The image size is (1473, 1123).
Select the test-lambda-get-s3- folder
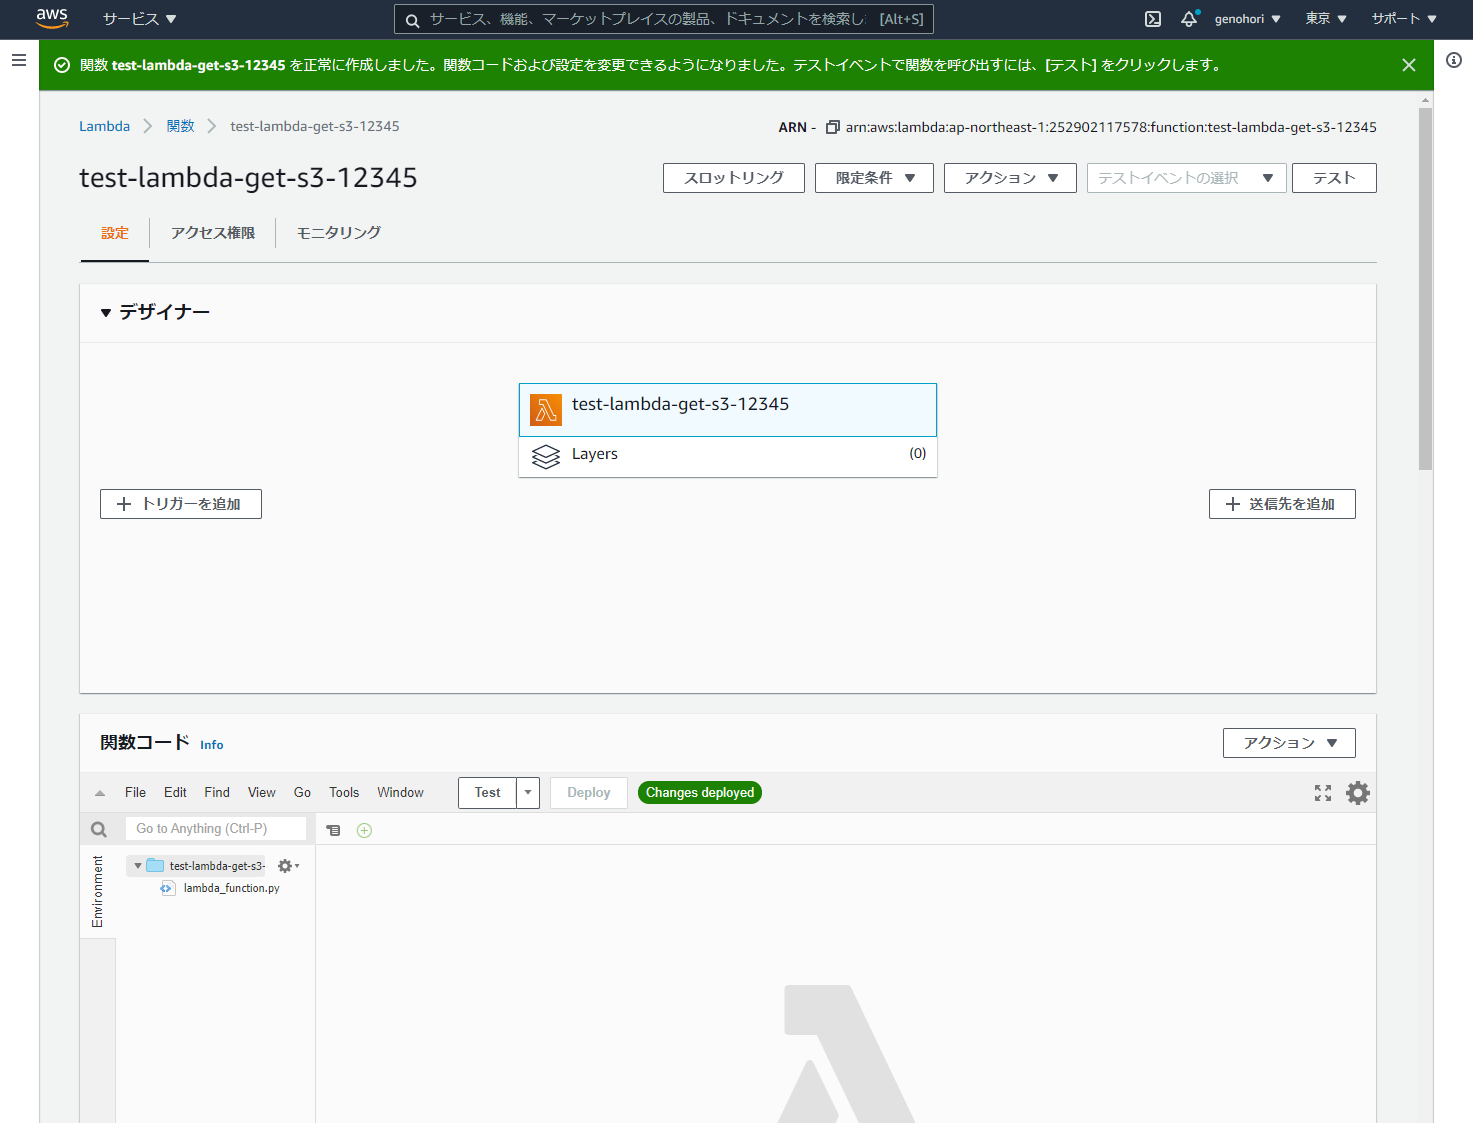(x=217, y=866)
